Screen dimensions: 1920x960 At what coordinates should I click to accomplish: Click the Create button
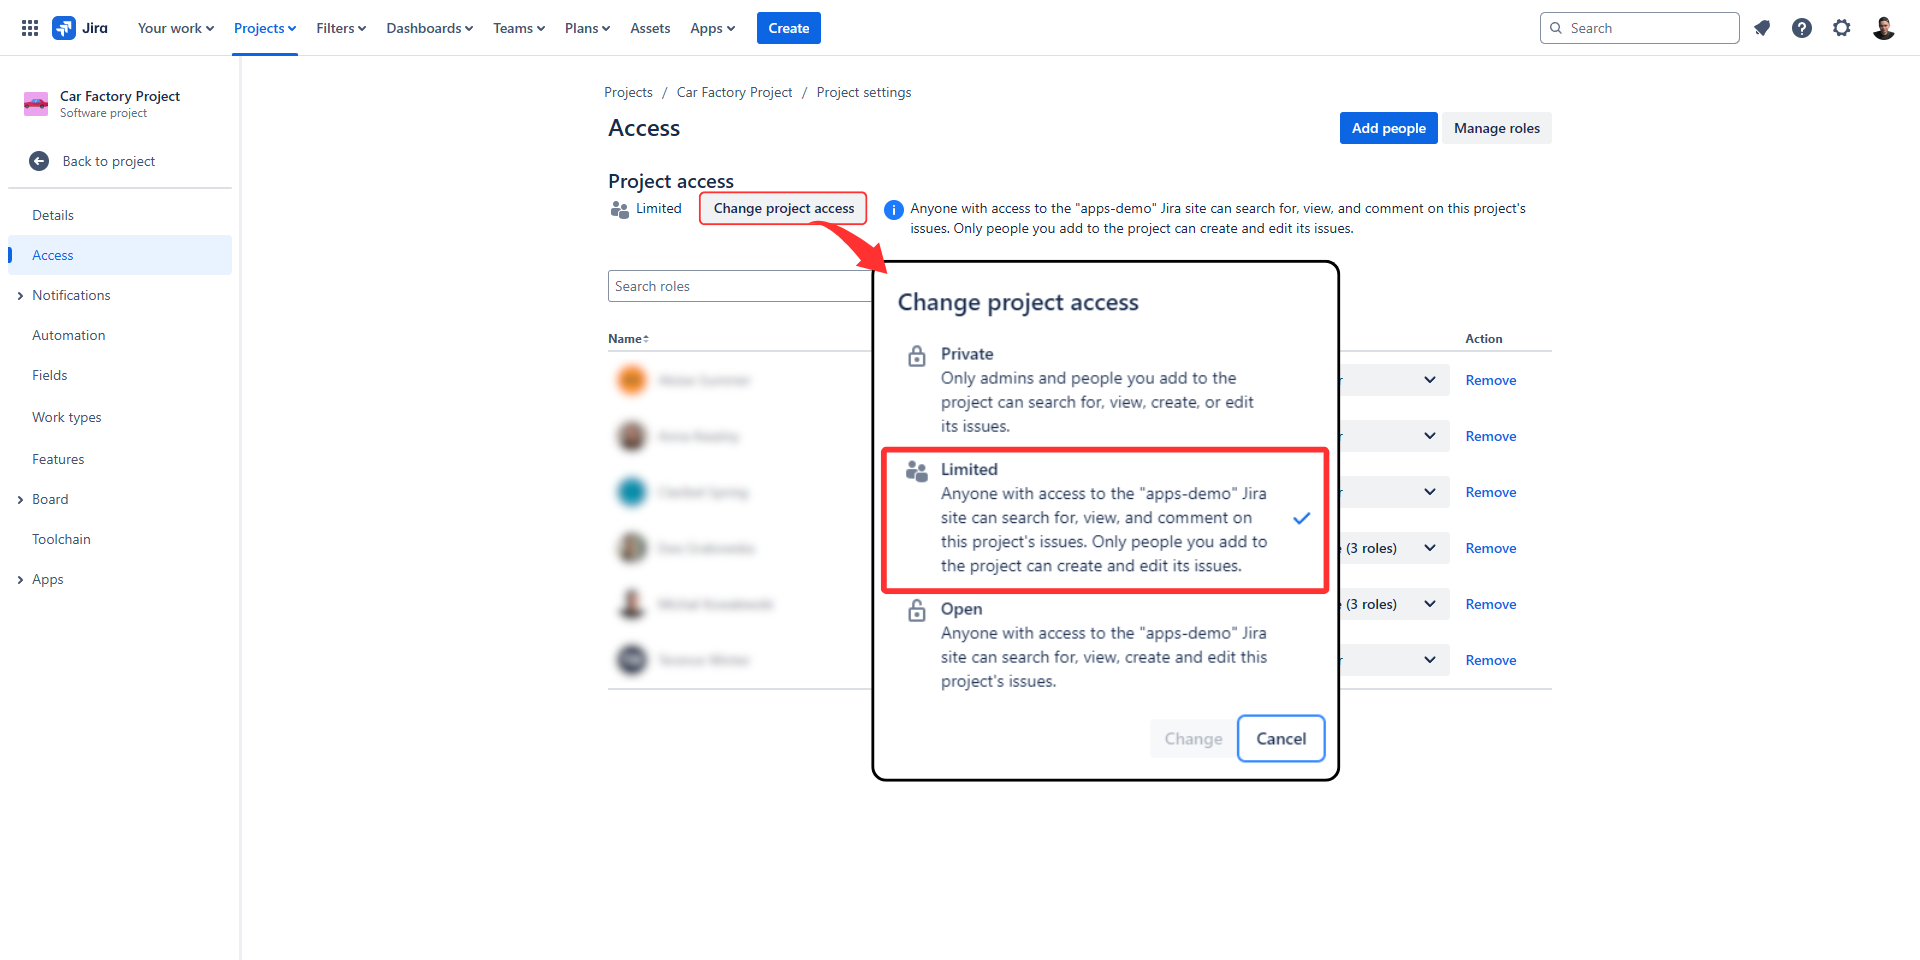[789, 28]
